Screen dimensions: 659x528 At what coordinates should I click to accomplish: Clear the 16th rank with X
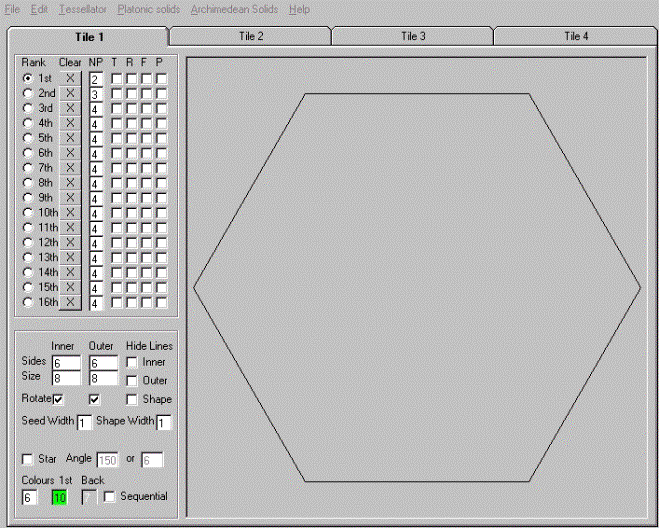(x=70, y=302)
